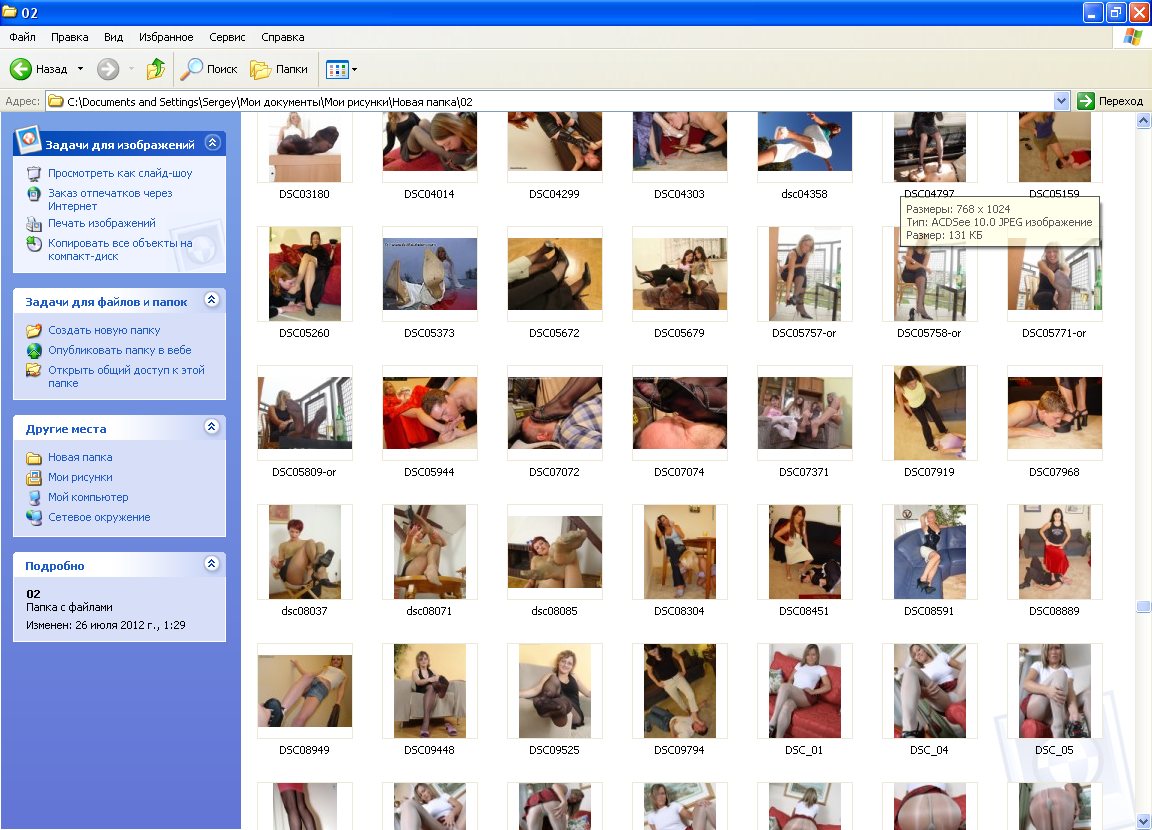Click the folder icon in the address bar
Viewport: 1152px width, 830px height.
(x=56, y=101)
